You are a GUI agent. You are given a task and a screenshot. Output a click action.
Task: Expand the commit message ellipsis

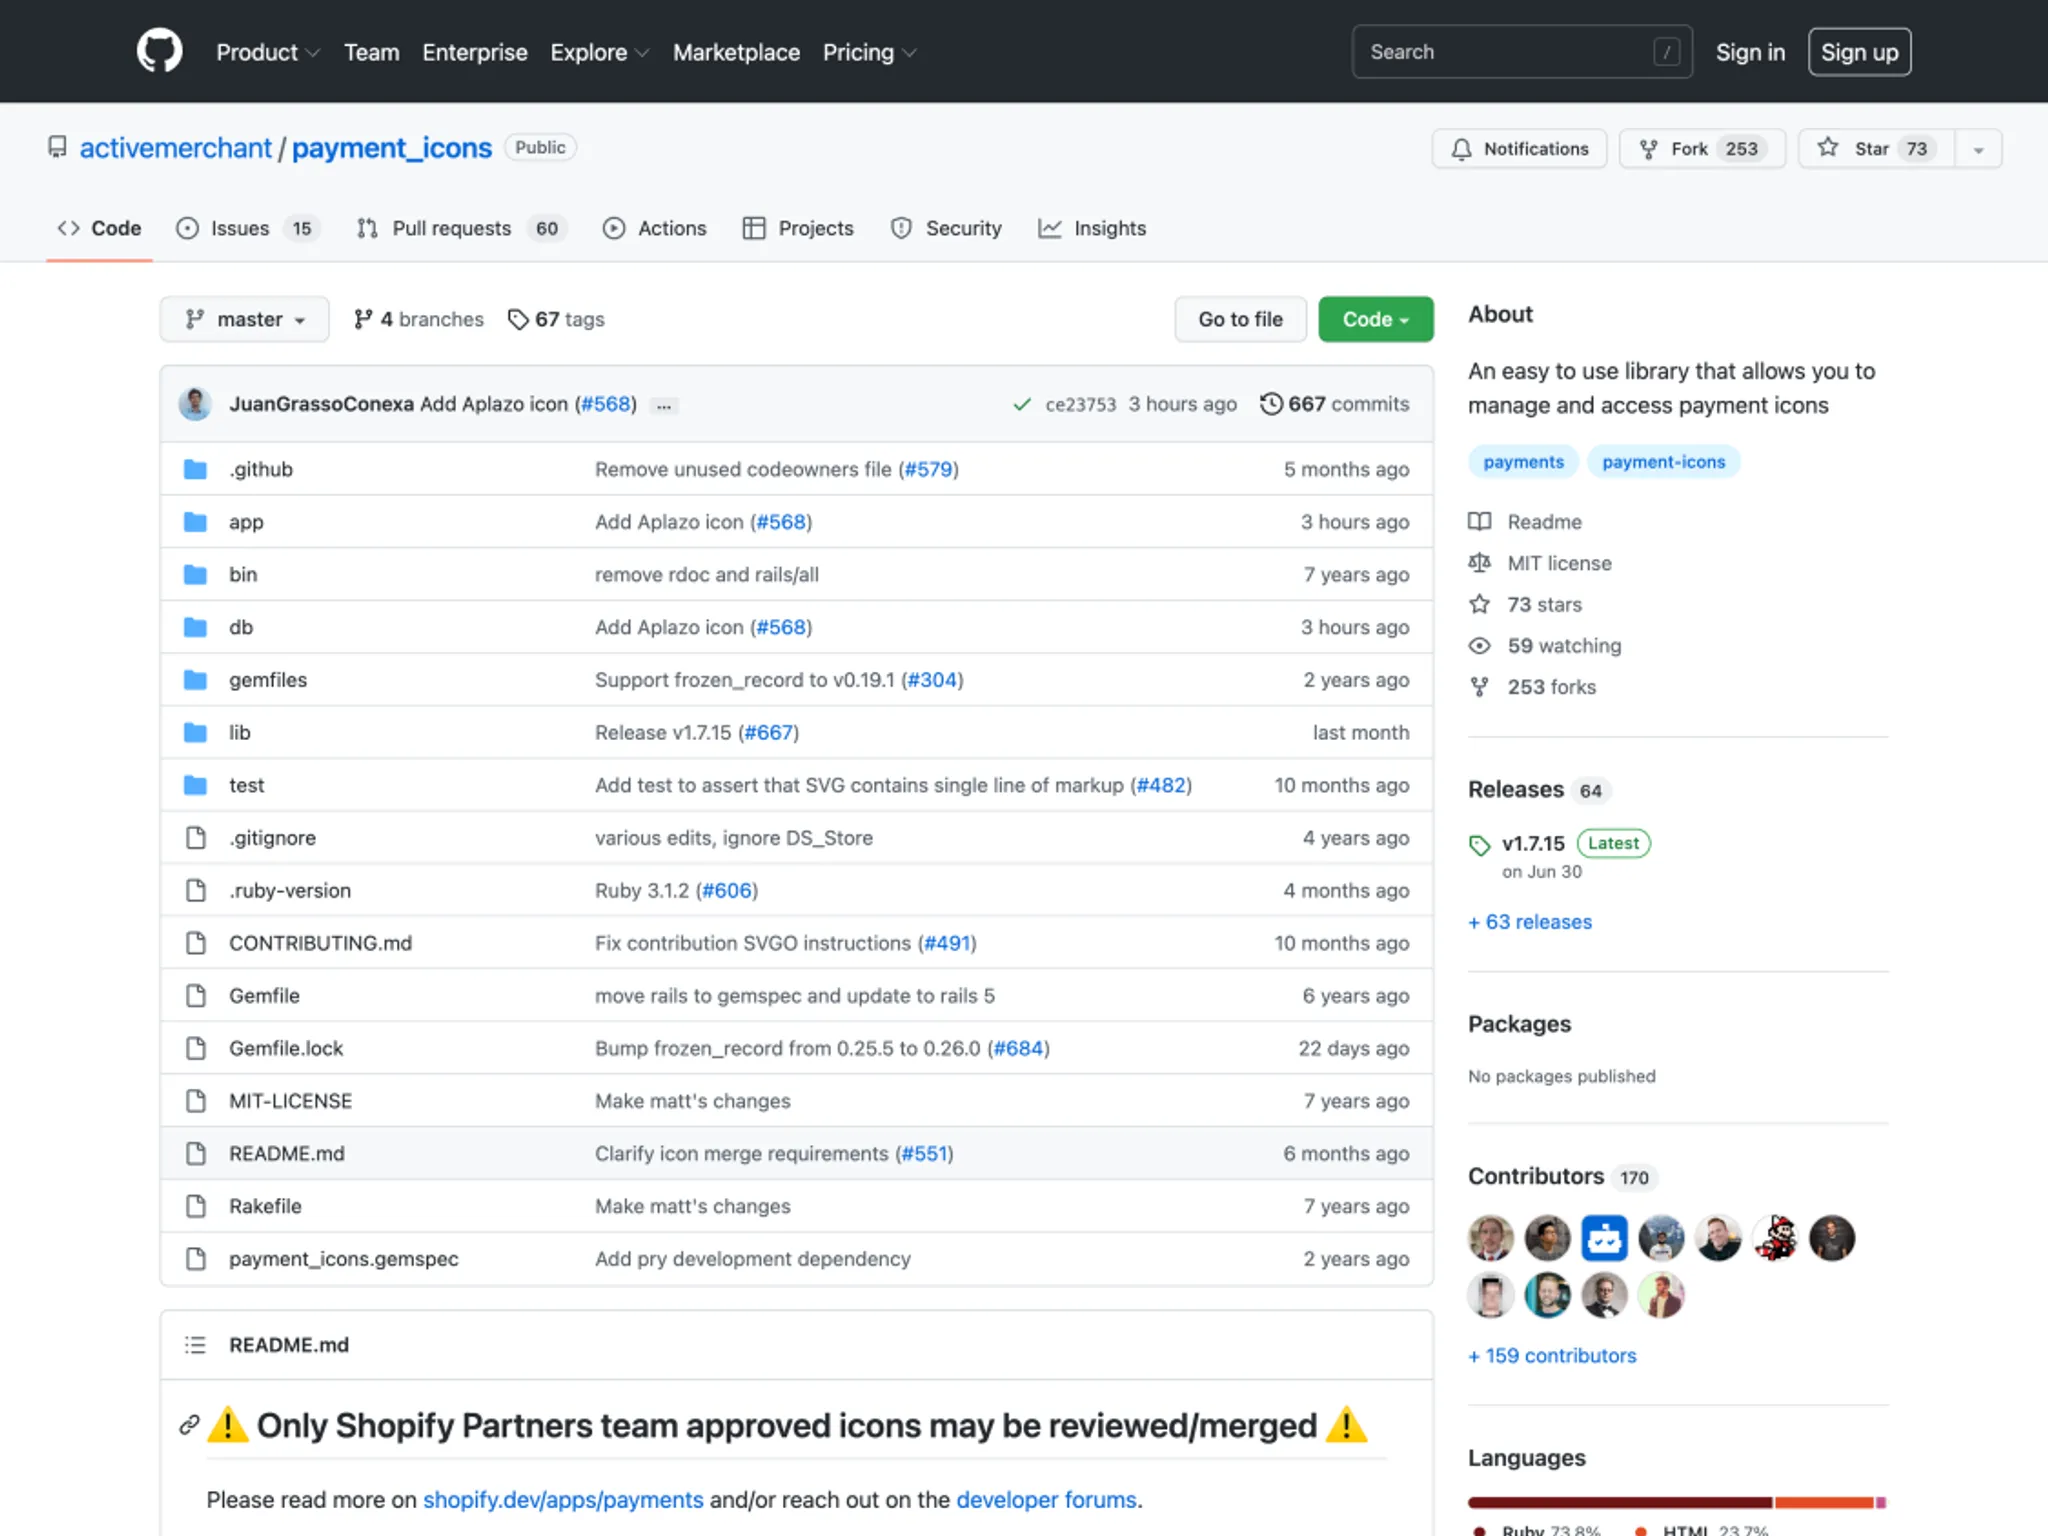(664, 406)
